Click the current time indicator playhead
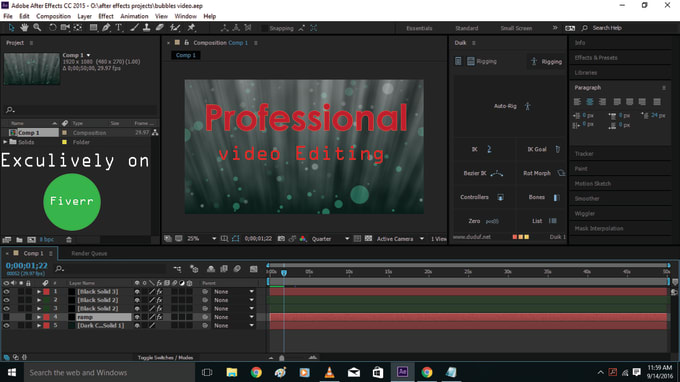This screenshot has height=382, width=680. [284, 273]
